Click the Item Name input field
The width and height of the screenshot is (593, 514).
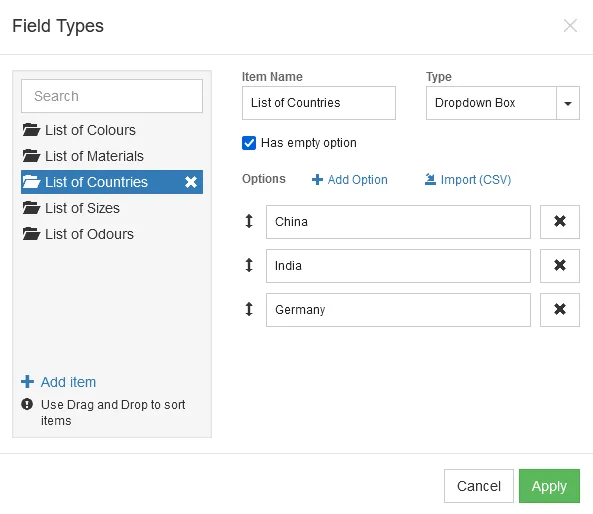click(x=319, y=103)
